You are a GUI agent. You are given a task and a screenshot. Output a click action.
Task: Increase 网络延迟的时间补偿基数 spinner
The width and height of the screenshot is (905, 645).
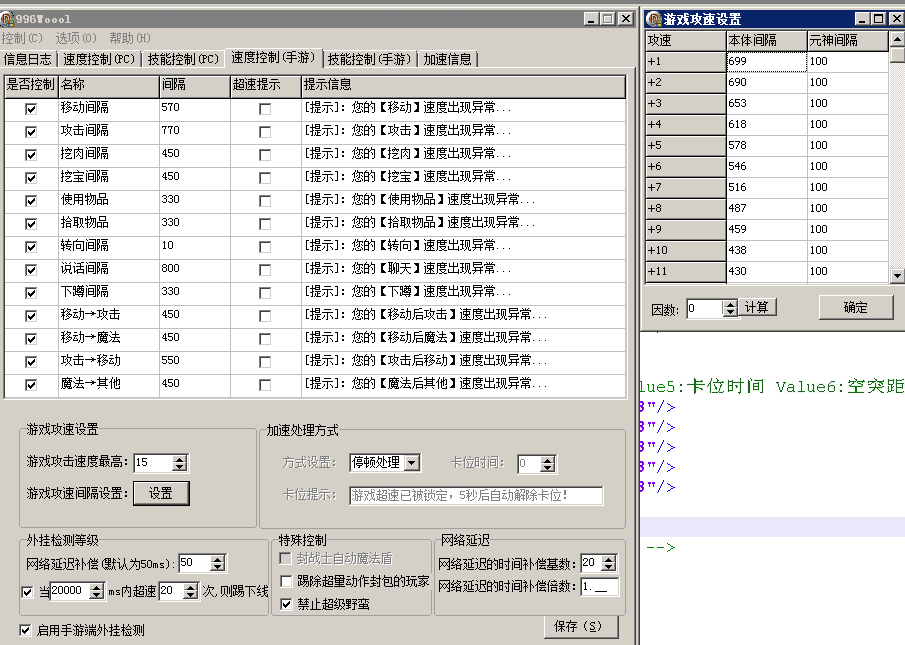point(608,559)
